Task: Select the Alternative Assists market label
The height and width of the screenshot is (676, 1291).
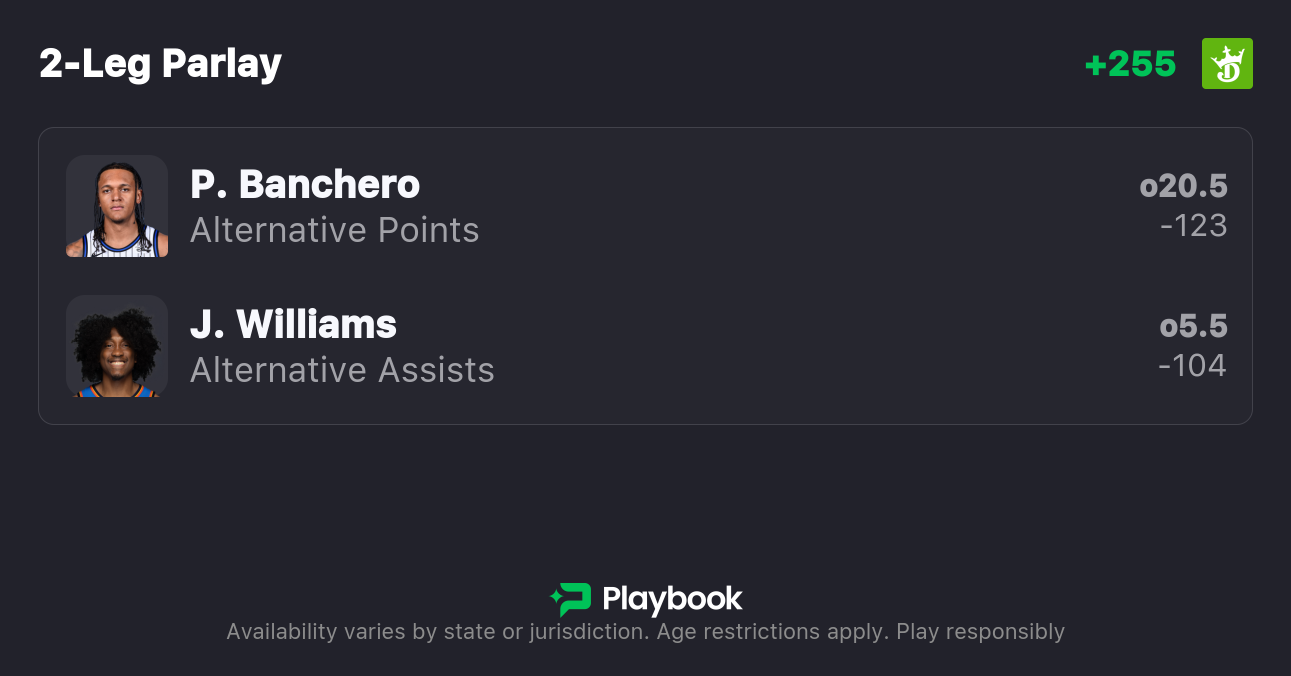Action: pos(342,371)
